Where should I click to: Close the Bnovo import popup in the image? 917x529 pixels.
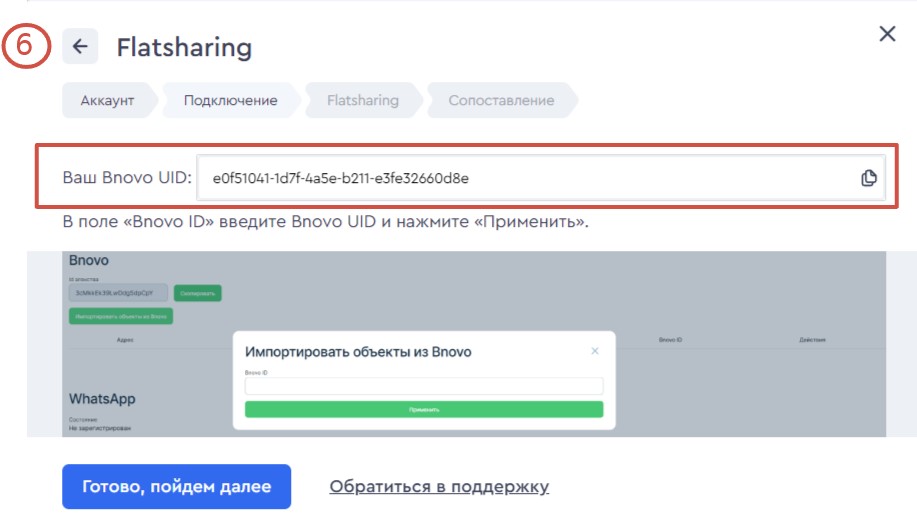(595, 351)
